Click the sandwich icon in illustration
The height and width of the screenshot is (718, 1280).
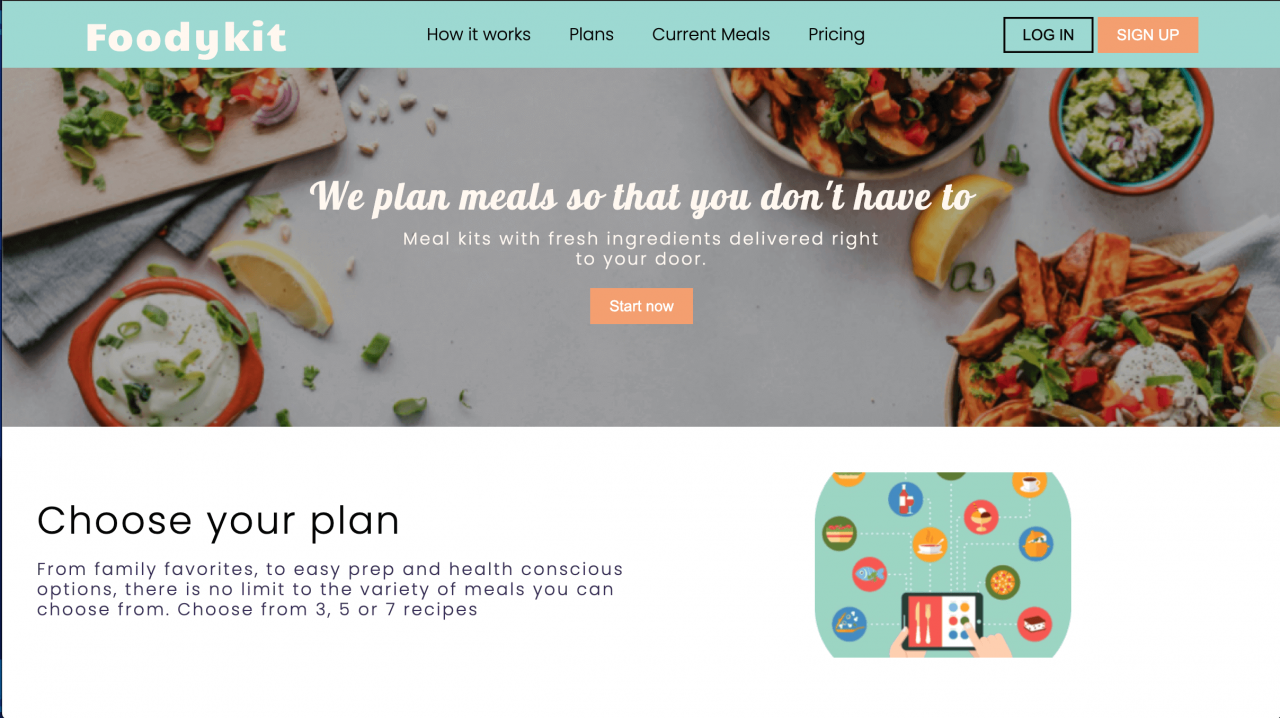click(839, 533)
